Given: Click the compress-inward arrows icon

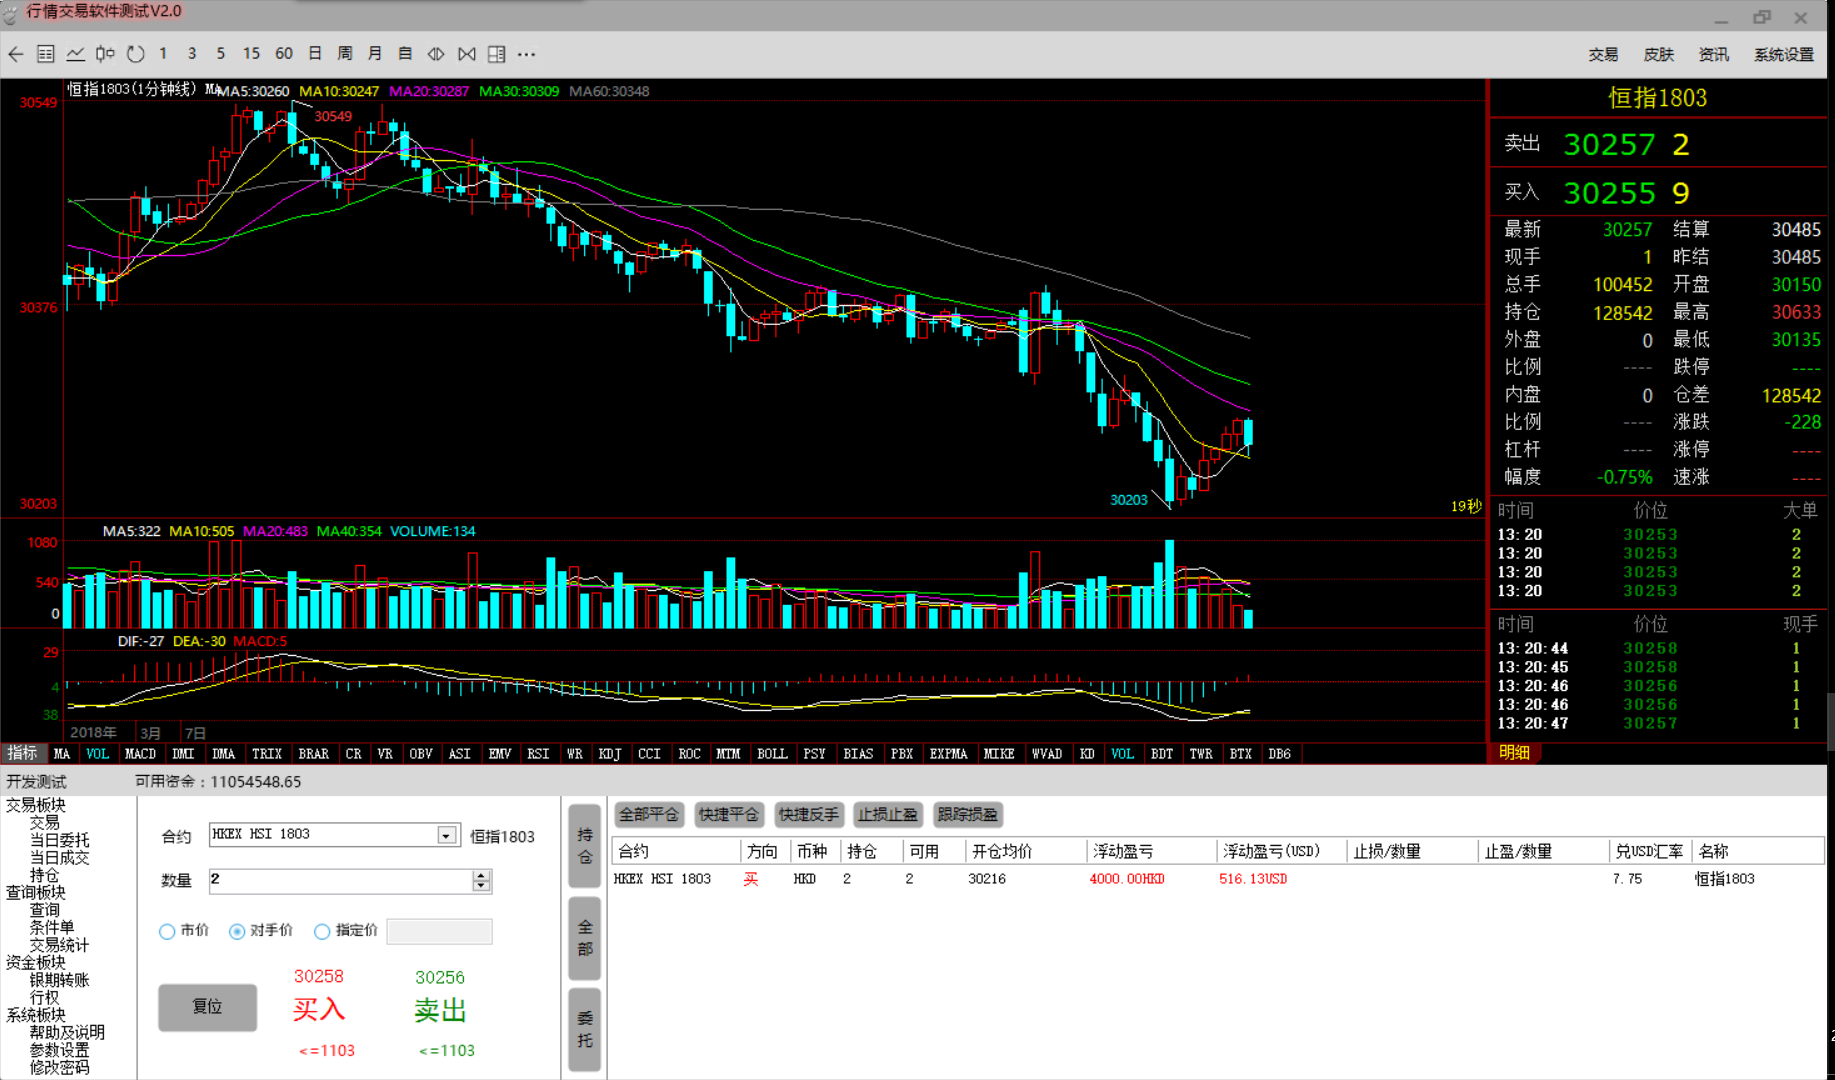Looking at the screenshot, I should click(467, 54).
